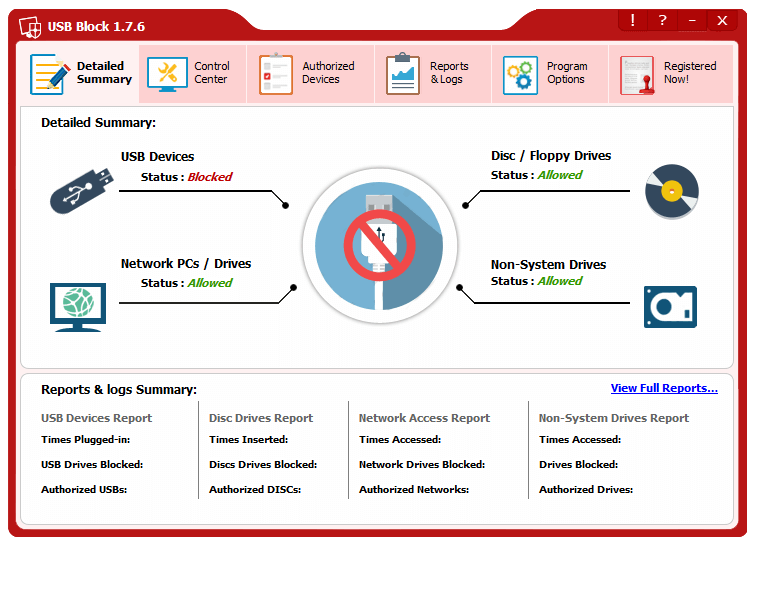Click the Reports & Logs clipboard chart icon
Image resolution: width=776 pixels, height=589 pixels.
403,74
